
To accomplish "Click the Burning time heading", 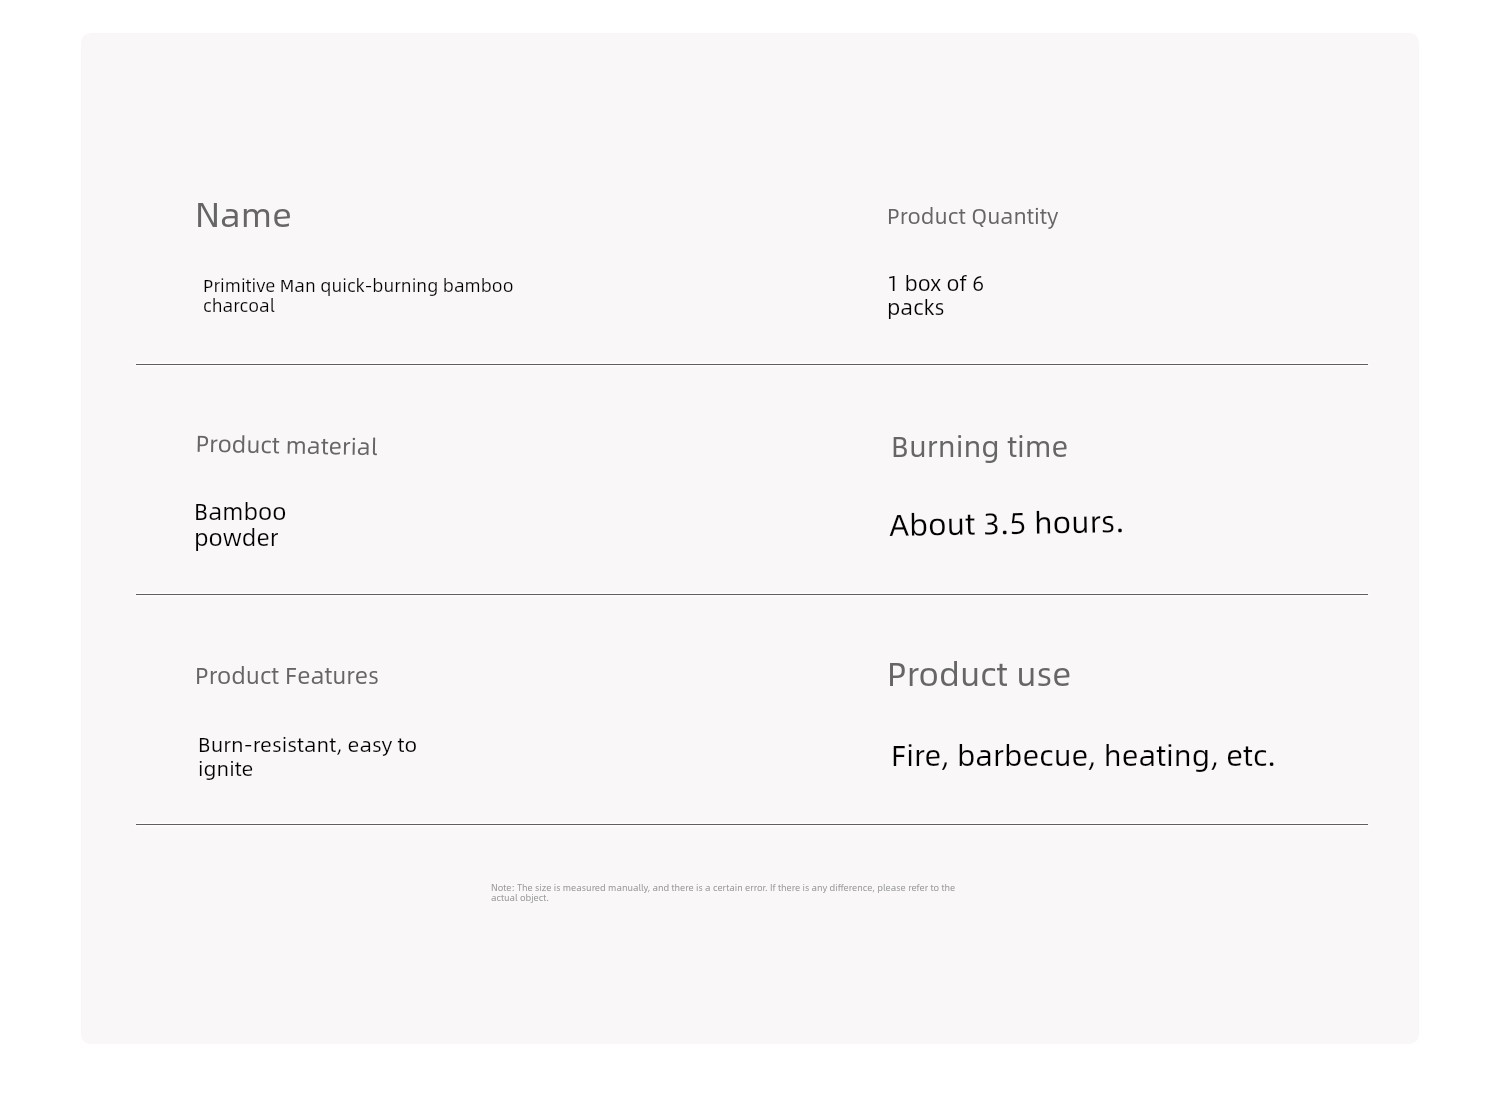I will tap(979, 447).
